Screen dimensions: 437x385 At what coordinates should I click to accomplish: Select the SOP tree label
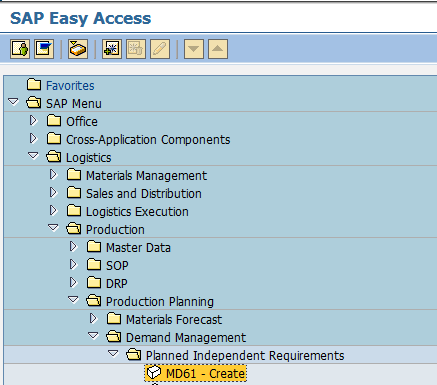[x=117, y=266]
